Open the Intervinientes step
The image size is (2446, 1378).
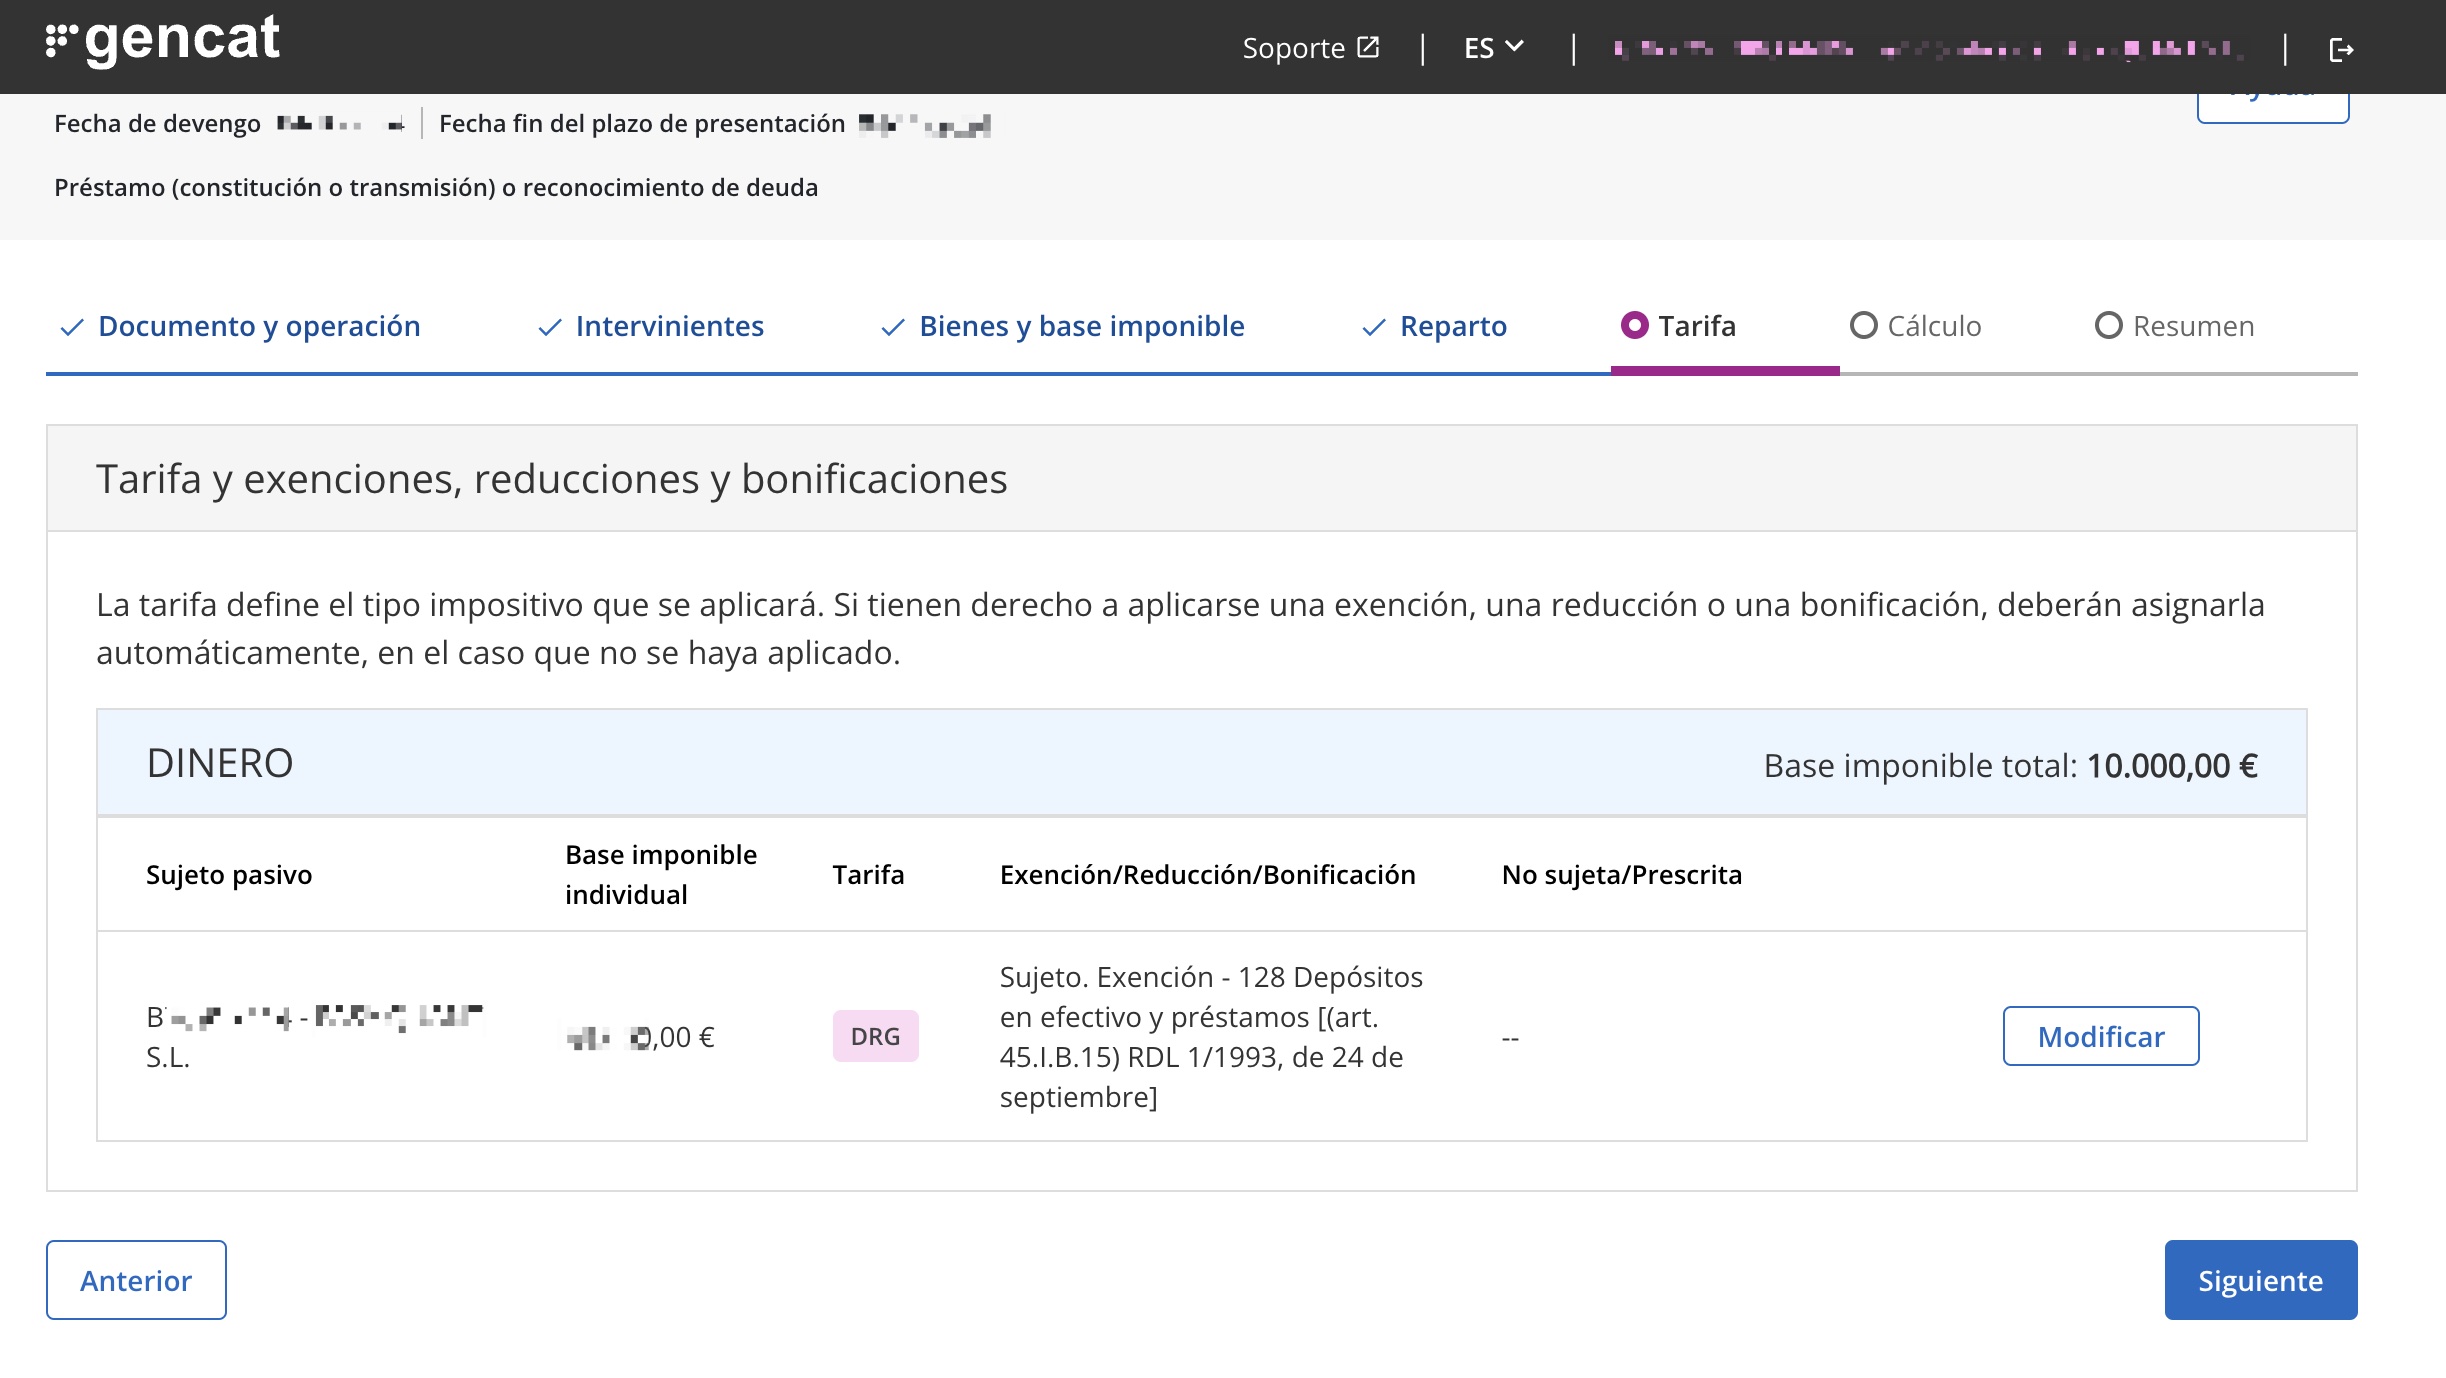click(x=669, y=326)
